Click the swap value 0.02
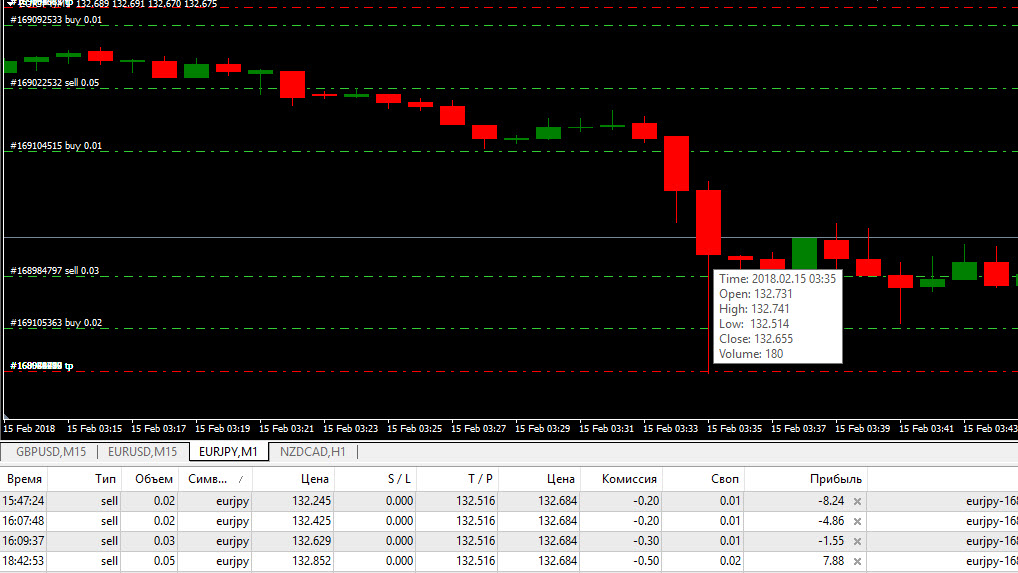This screenshot has width=1018, height=573. click(730, 561)
